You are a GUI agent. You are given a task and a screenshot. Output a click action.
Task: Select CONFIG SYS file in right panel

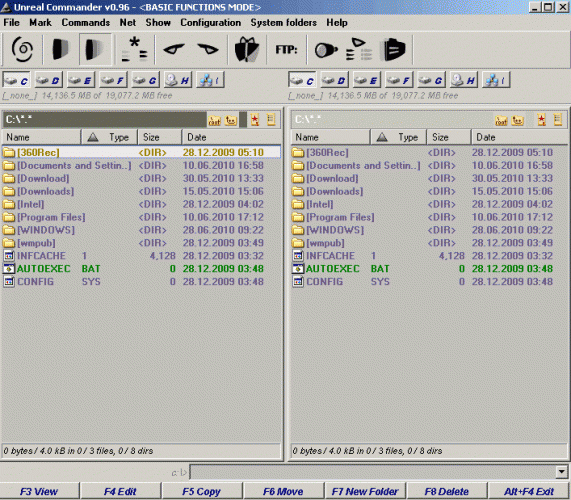[429, 282]
